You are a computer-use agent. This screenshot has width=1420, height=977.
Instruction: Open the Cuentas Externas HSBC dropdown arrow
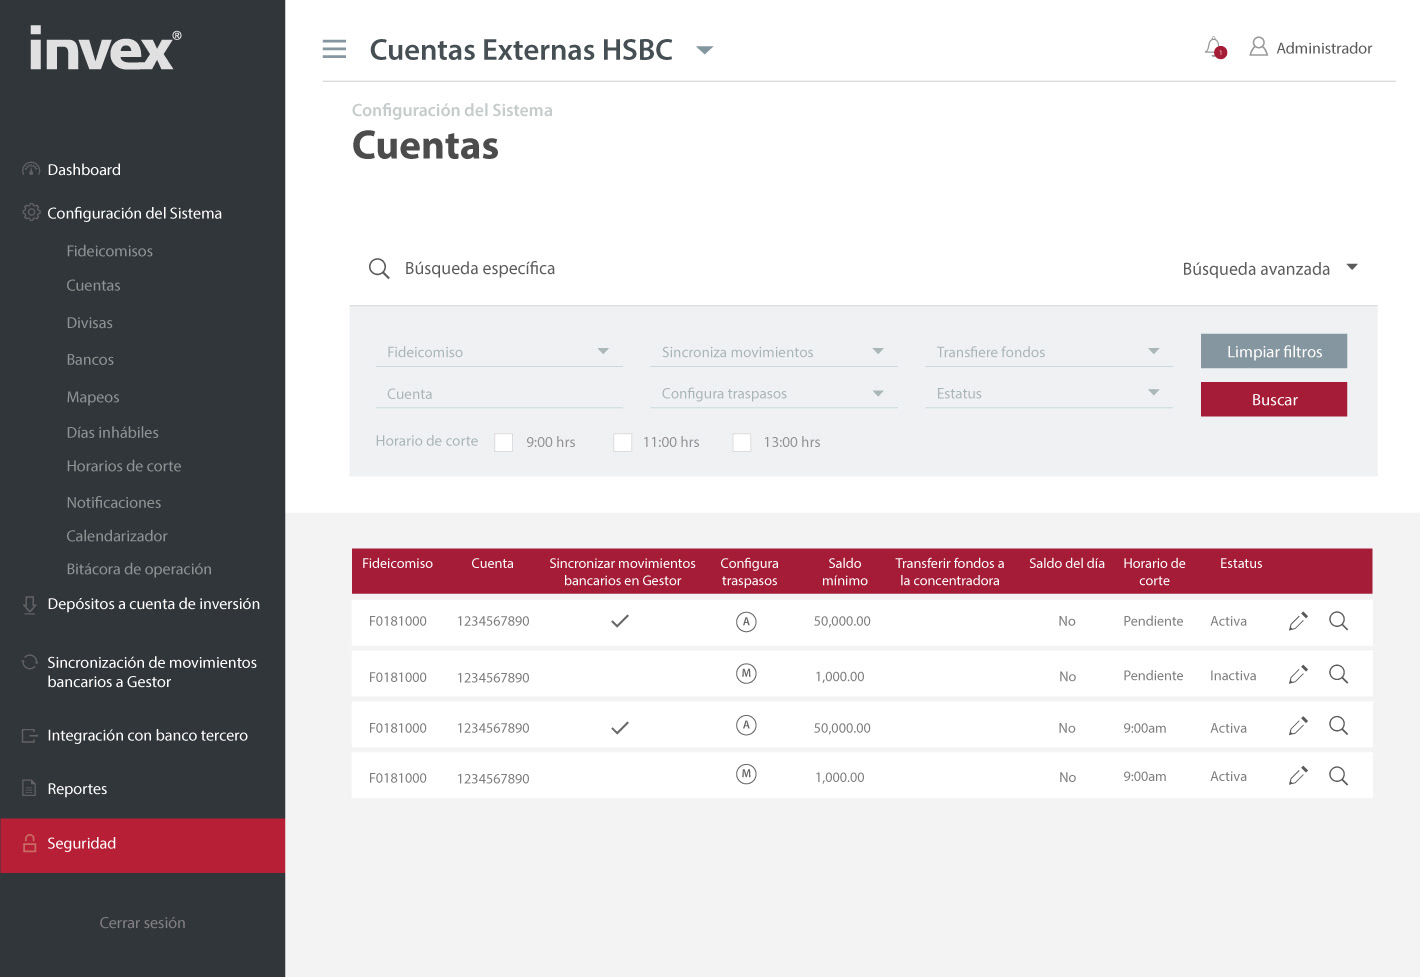click(x=705, y=50)
